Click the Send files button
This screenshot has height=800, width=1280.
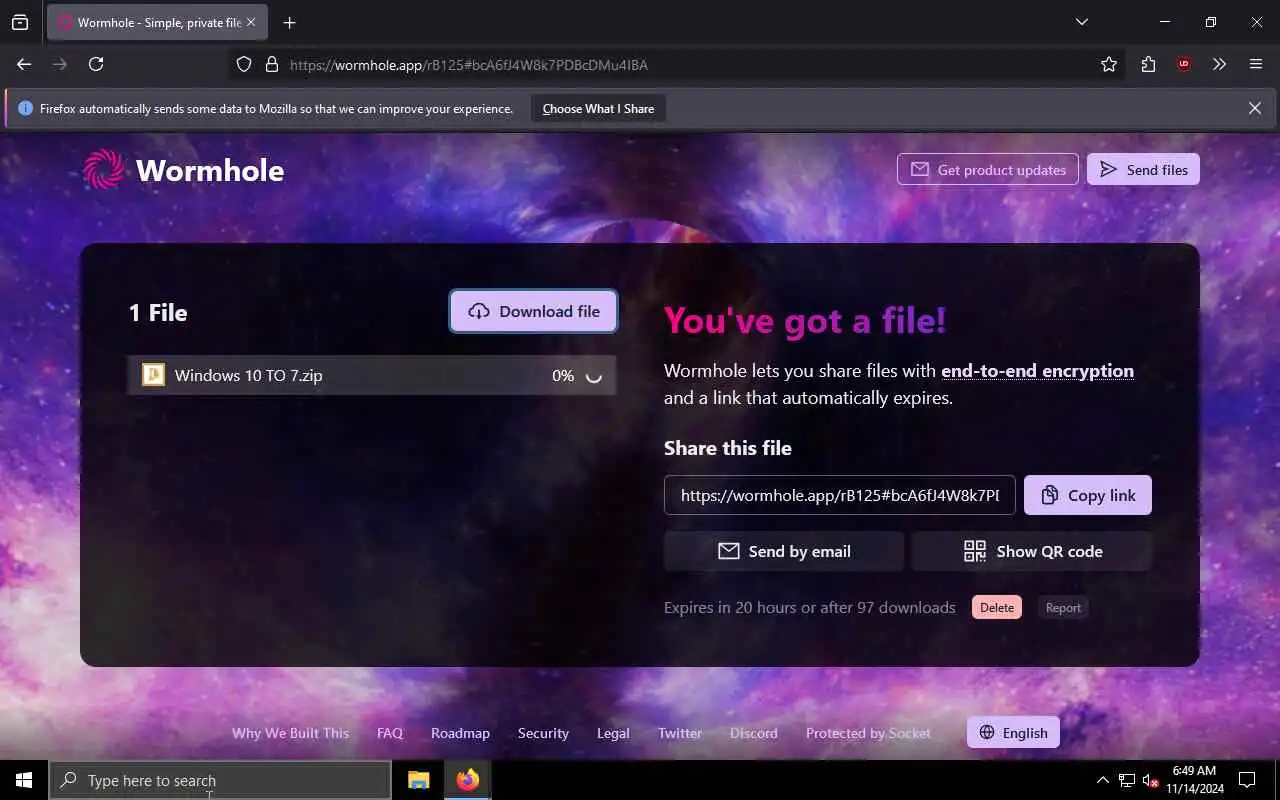pos(1143,169)
